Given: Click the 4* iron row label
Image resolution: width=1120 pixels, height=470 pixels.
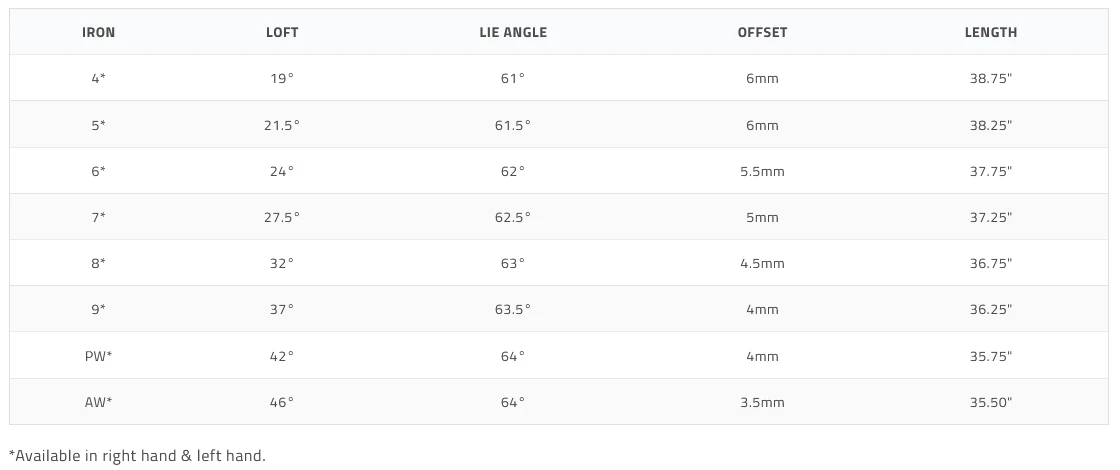Looking at the screenshot, I should pos(98,78).
